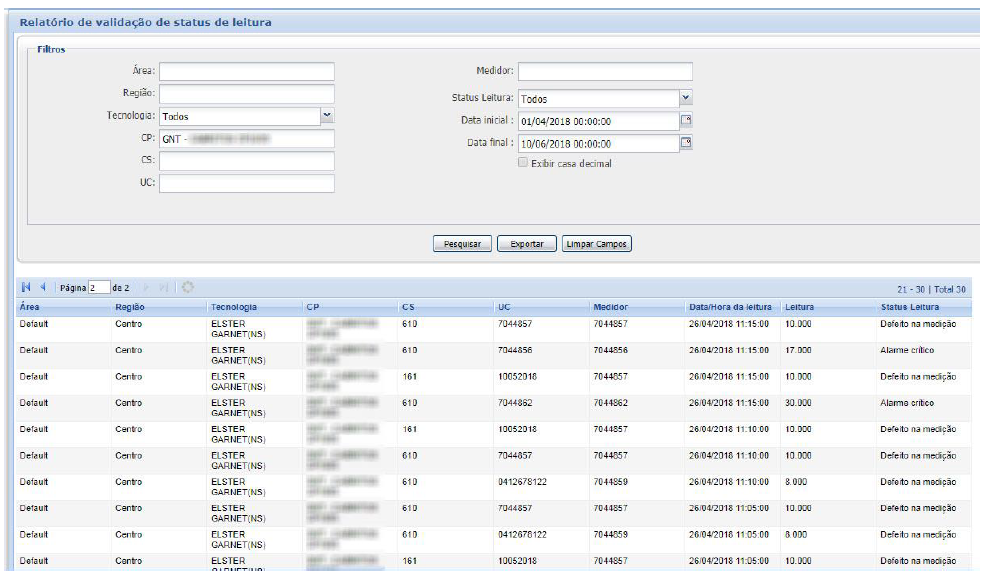Screen dimensions: 987x580
Task: Click the next page arrow
Action: tap(146, 289)
